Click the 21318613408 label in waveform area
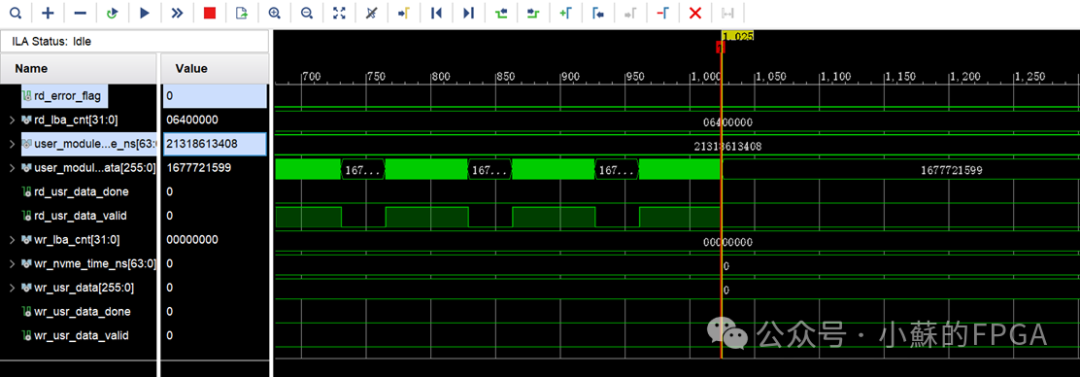 pyautogui.click(x=727, y=147)
